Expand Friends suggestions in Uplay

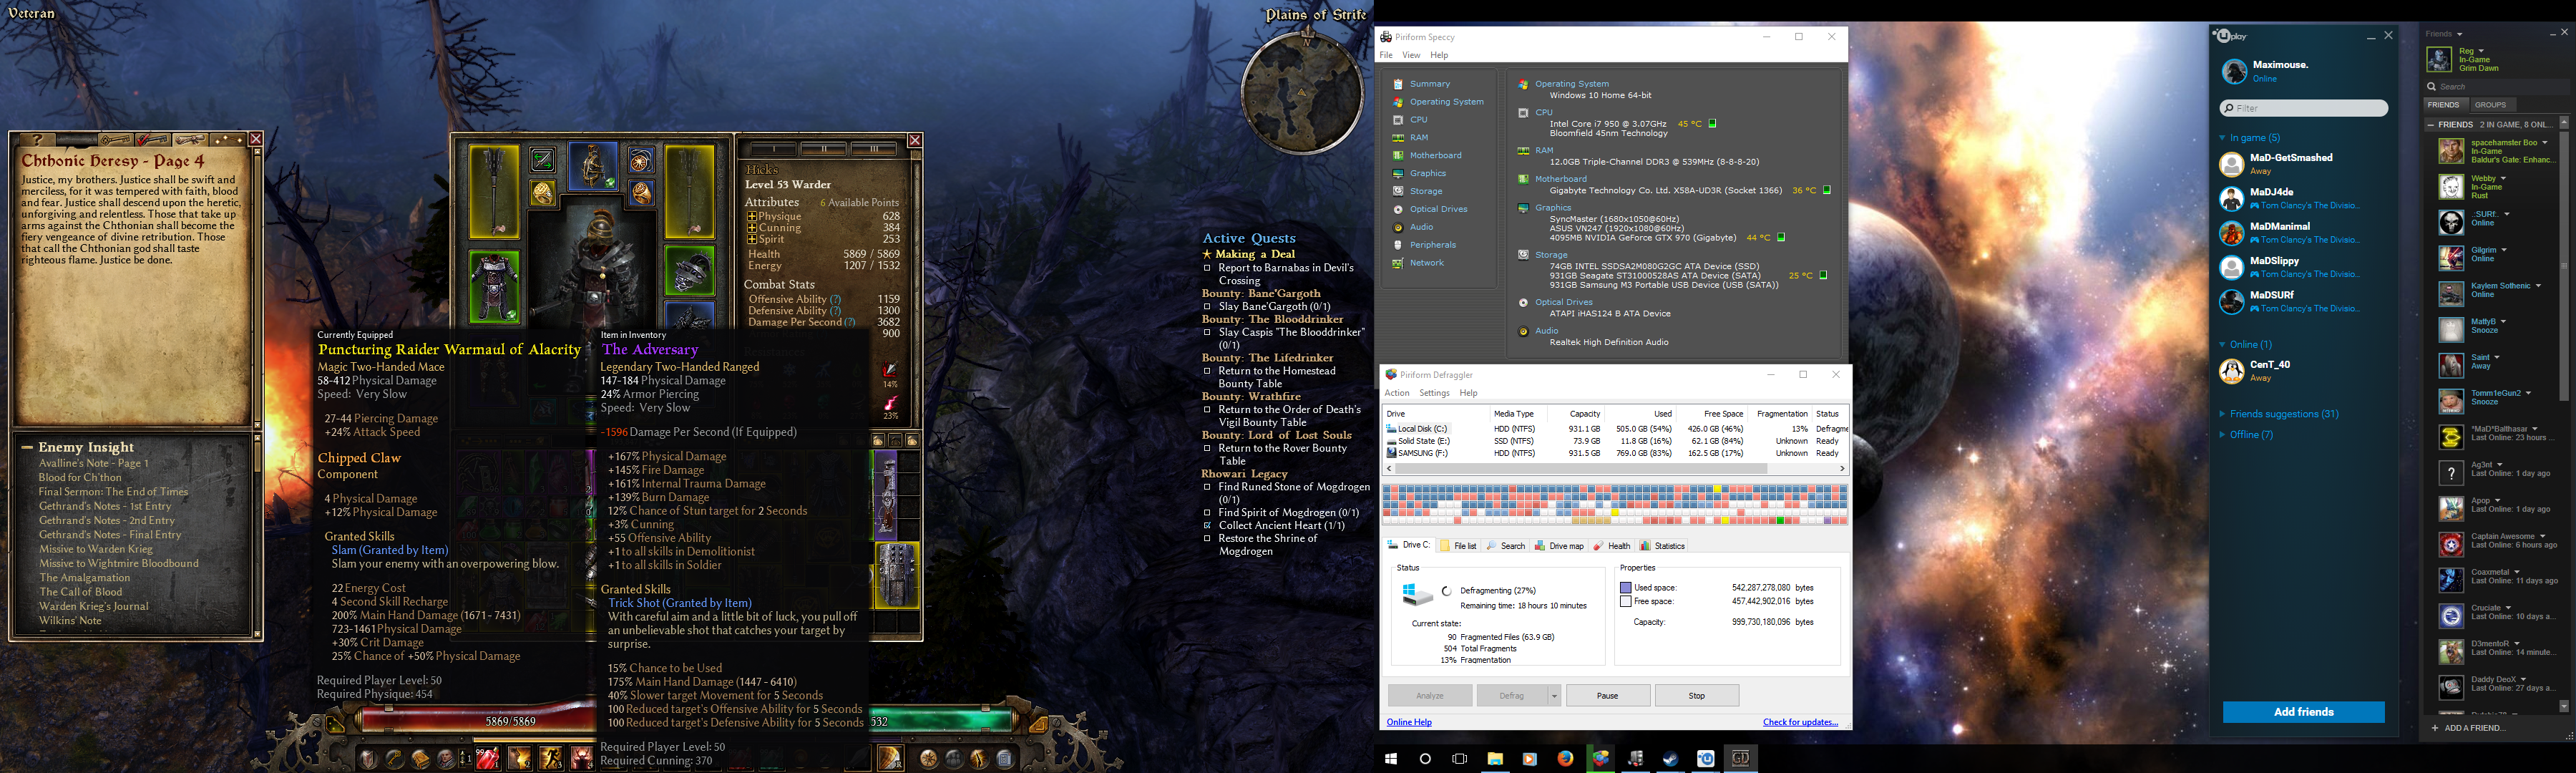[x=2222, y=414]
